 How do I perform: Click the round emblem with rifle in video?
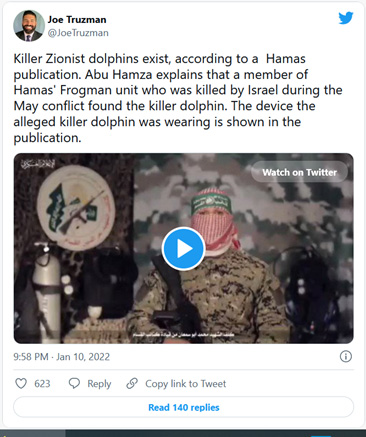(76, 208)
